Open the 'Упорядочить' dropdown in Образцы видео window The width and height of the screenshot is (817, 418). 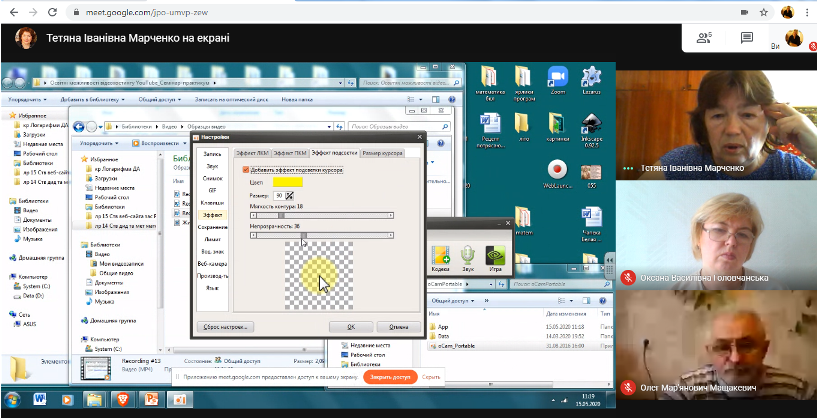pyautogui.click(x=99, y=143)
